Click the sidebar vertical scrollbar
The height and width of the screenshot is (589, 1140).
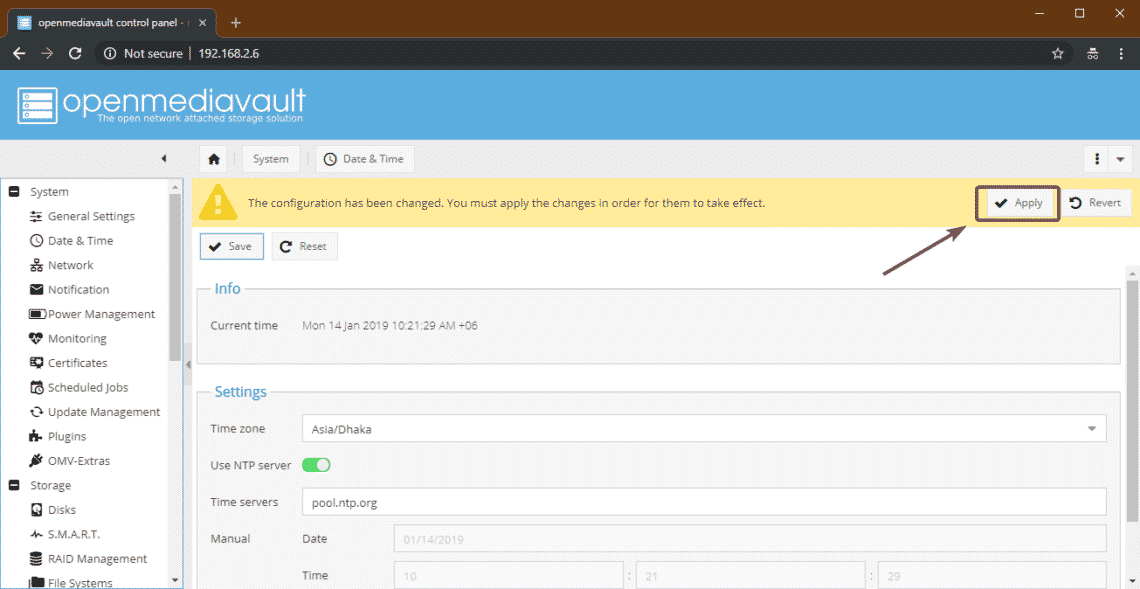tap(174, 277)
